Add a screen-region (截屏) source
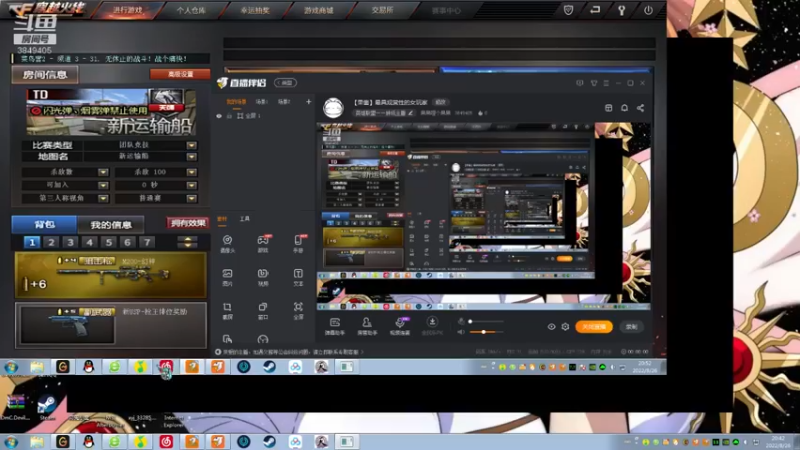Viewport: 800px width, 450px height. click(x=228, y=311)
